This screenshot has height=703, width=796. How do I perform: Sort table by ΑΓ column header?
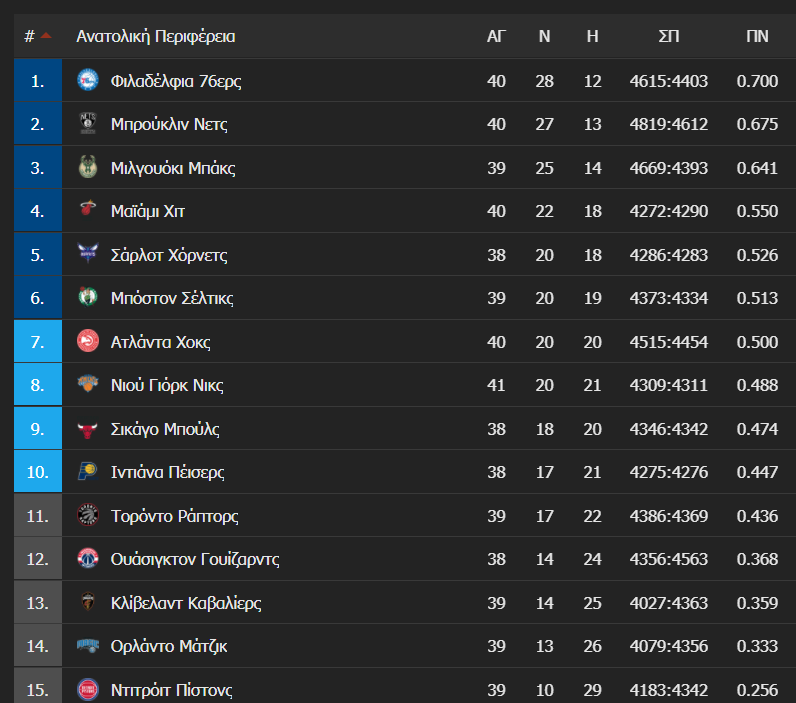tap(496, 37)
